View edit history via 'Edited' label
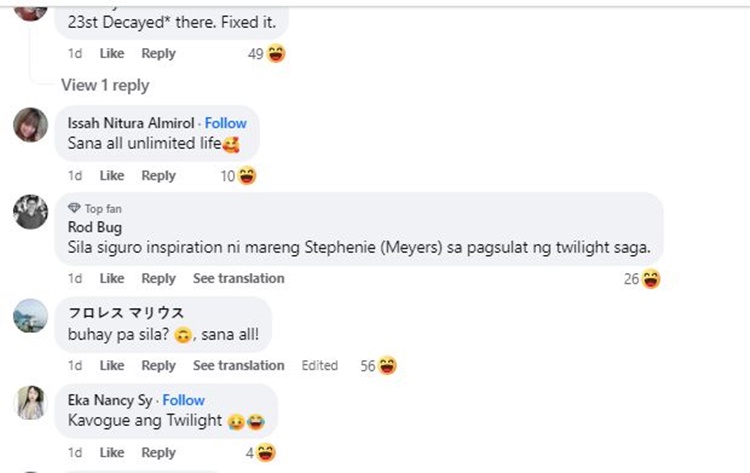This screenshot has height=473, width=750. (320, 365)
